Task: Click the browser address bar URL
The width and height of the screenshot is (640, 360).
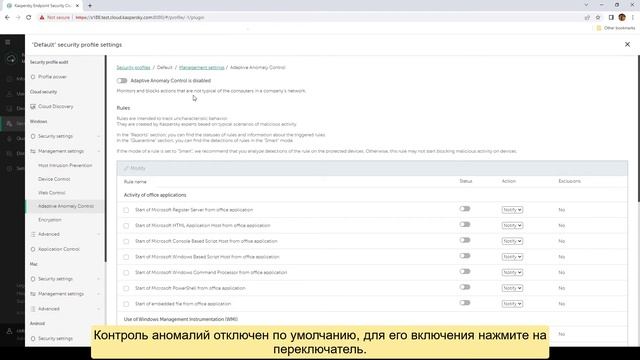Action: (x=140, y=18)
